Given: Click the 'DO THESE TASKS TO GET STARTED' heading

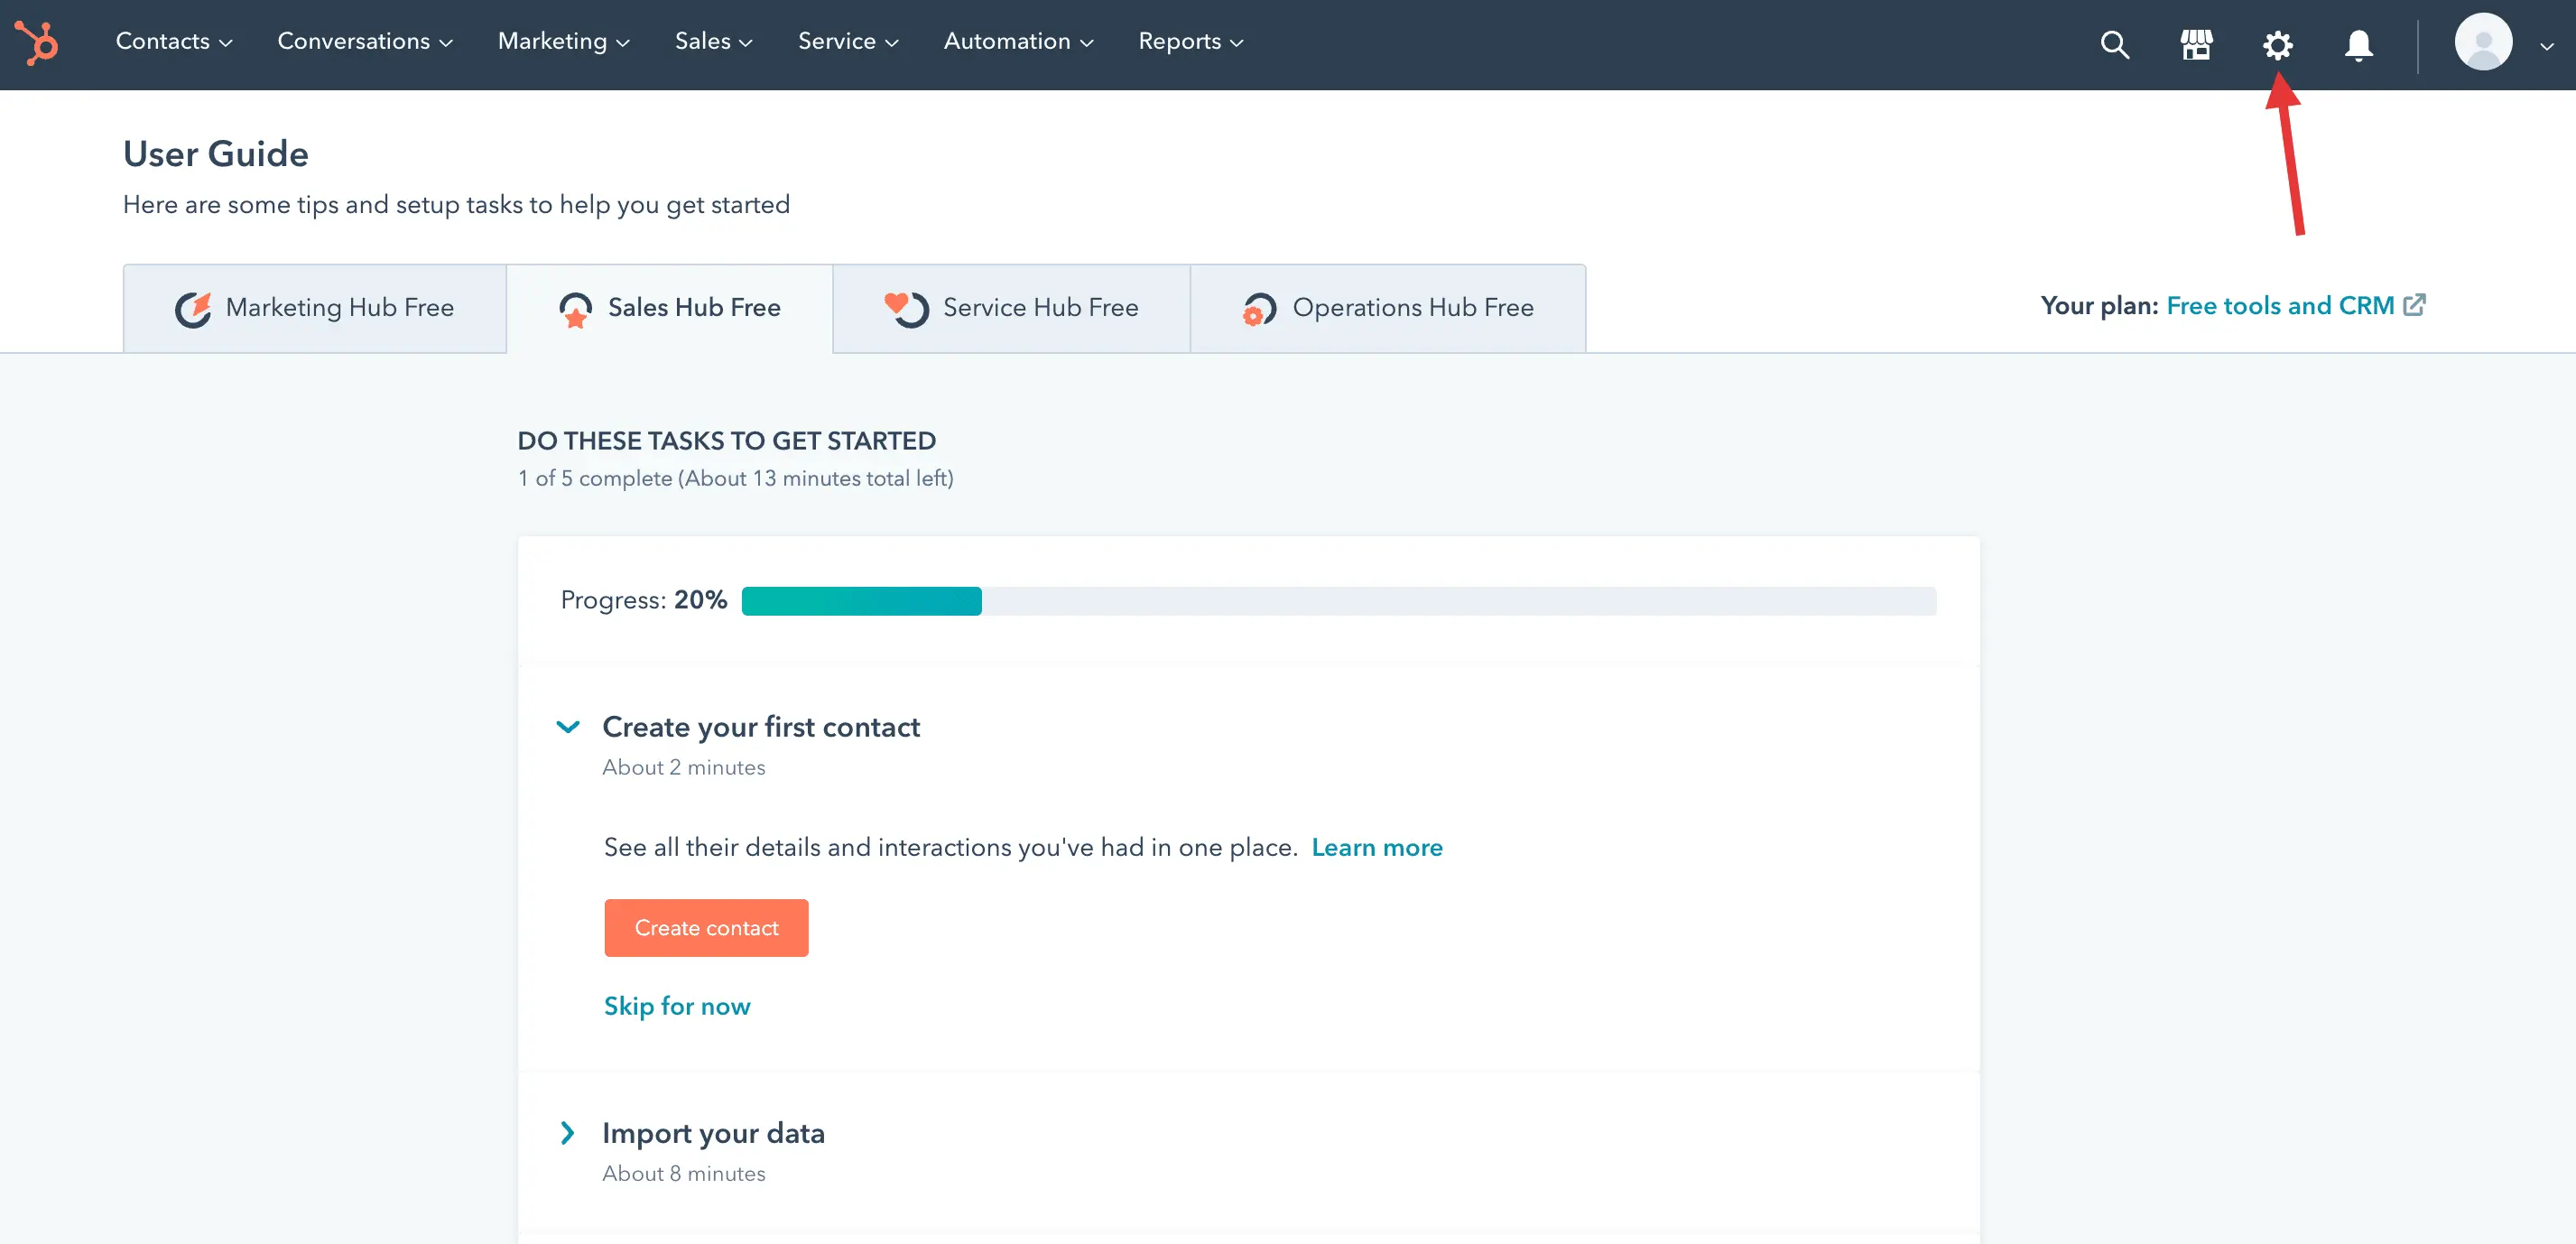Looking at the screenshot, I should (x=727, y=441).
